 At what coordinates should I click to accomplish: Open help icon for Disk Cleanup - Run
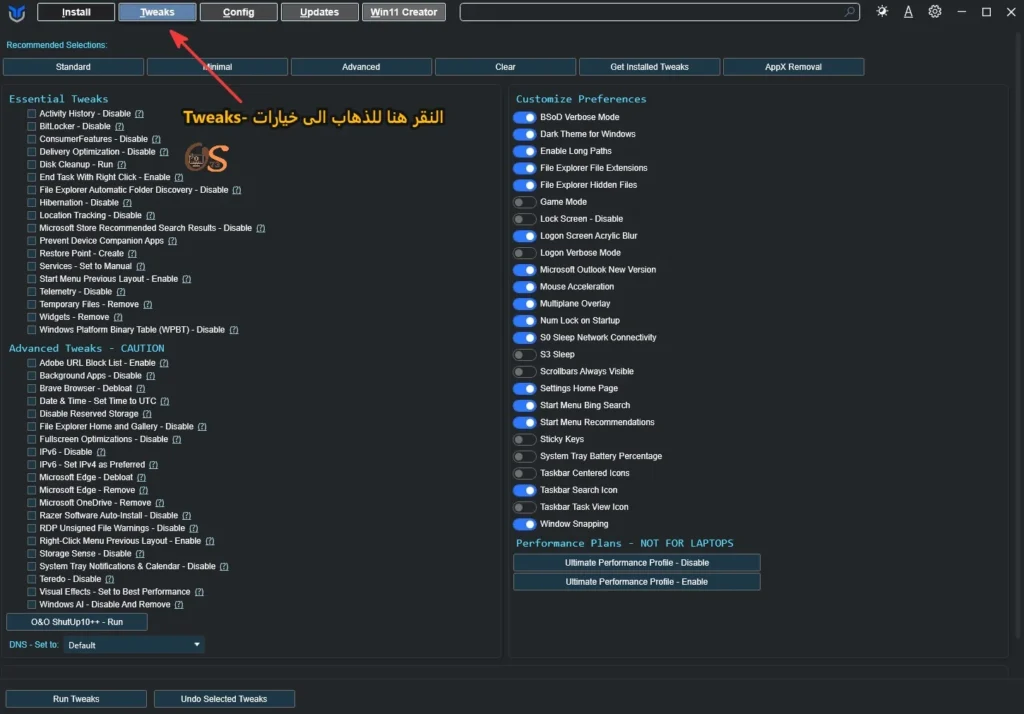pyautogui.click(x=121, y=165)
